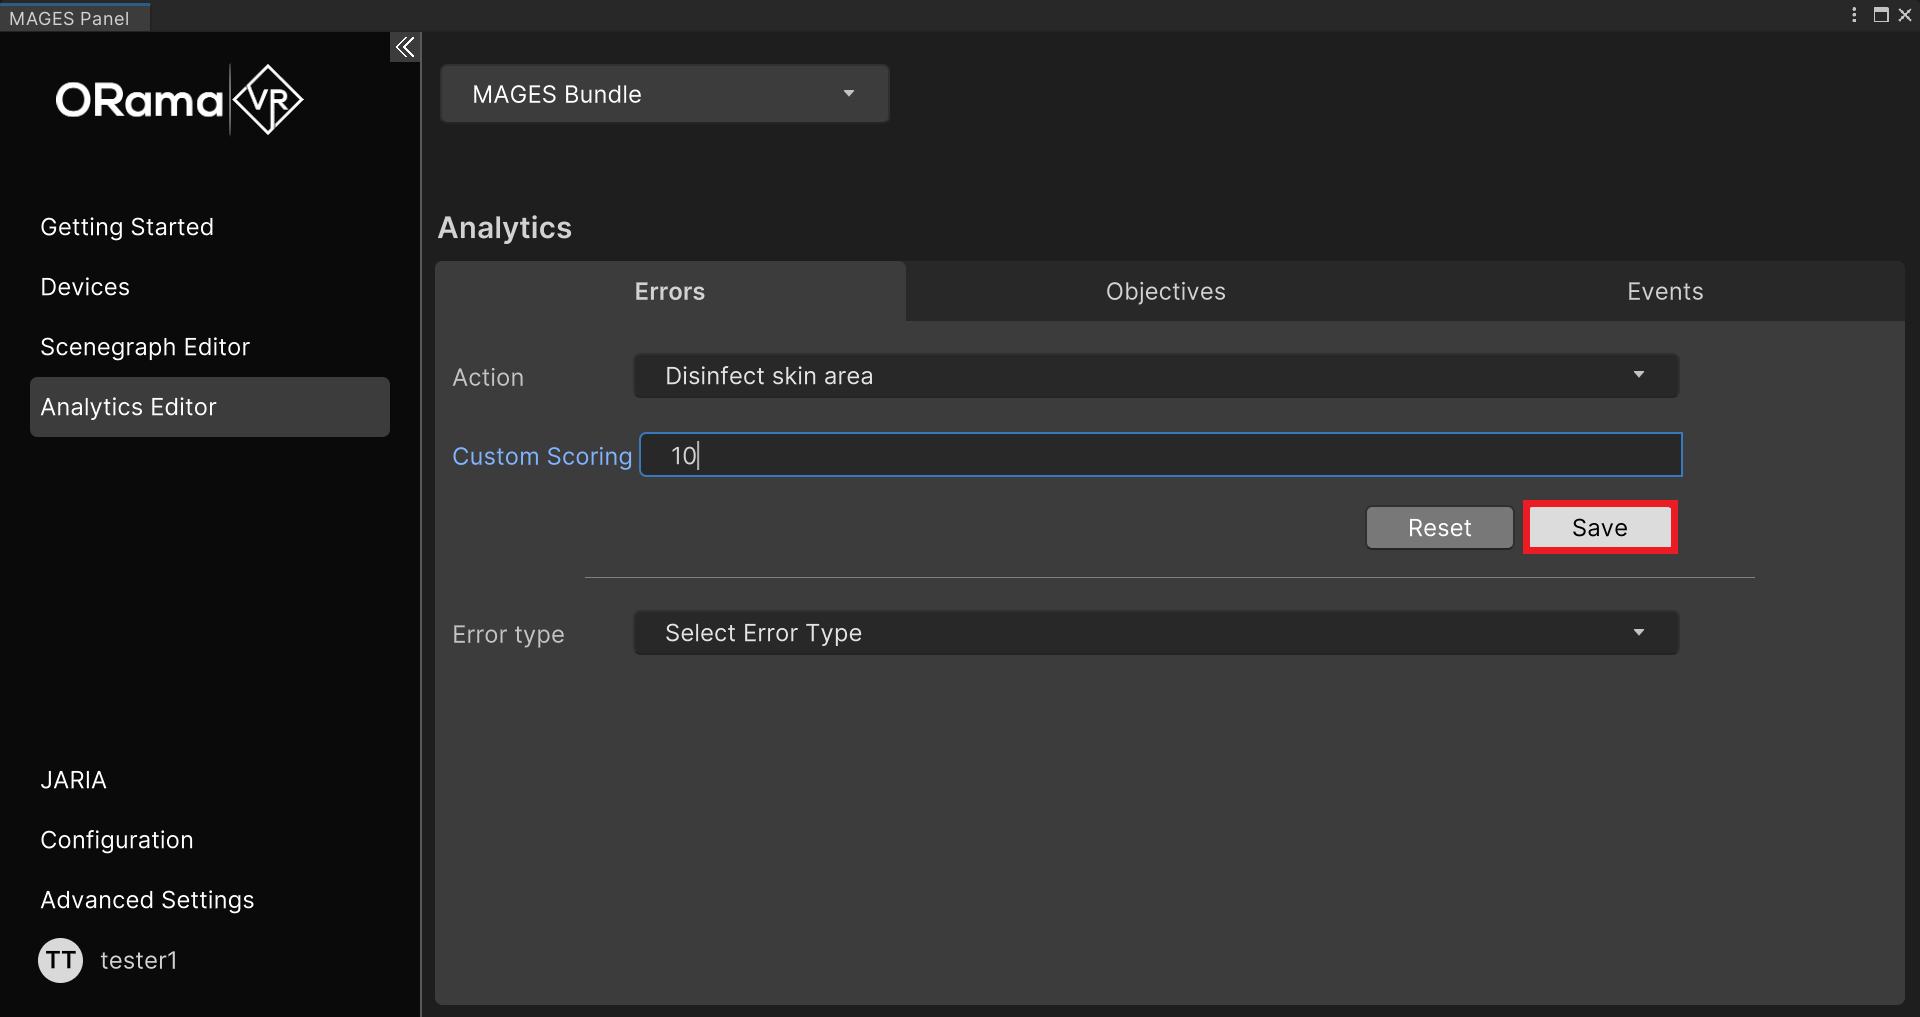
Task: Select the Errors tab
Action: (x=669, y=292)
